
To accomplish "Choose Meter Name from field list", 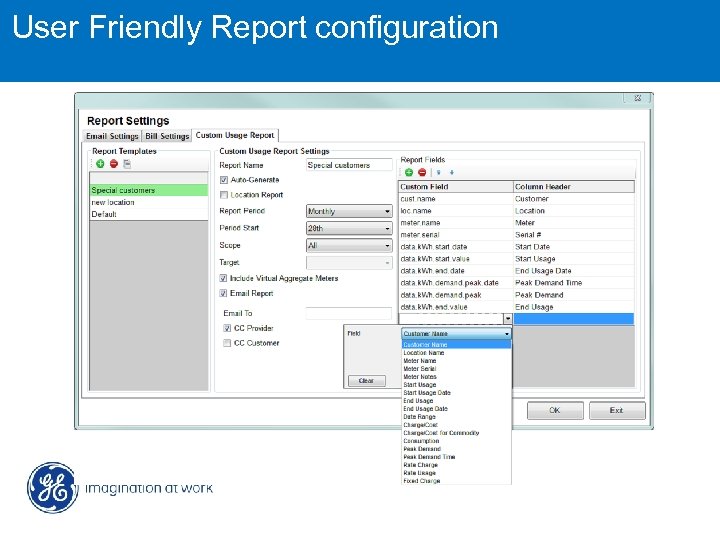I will pos(456,361).
